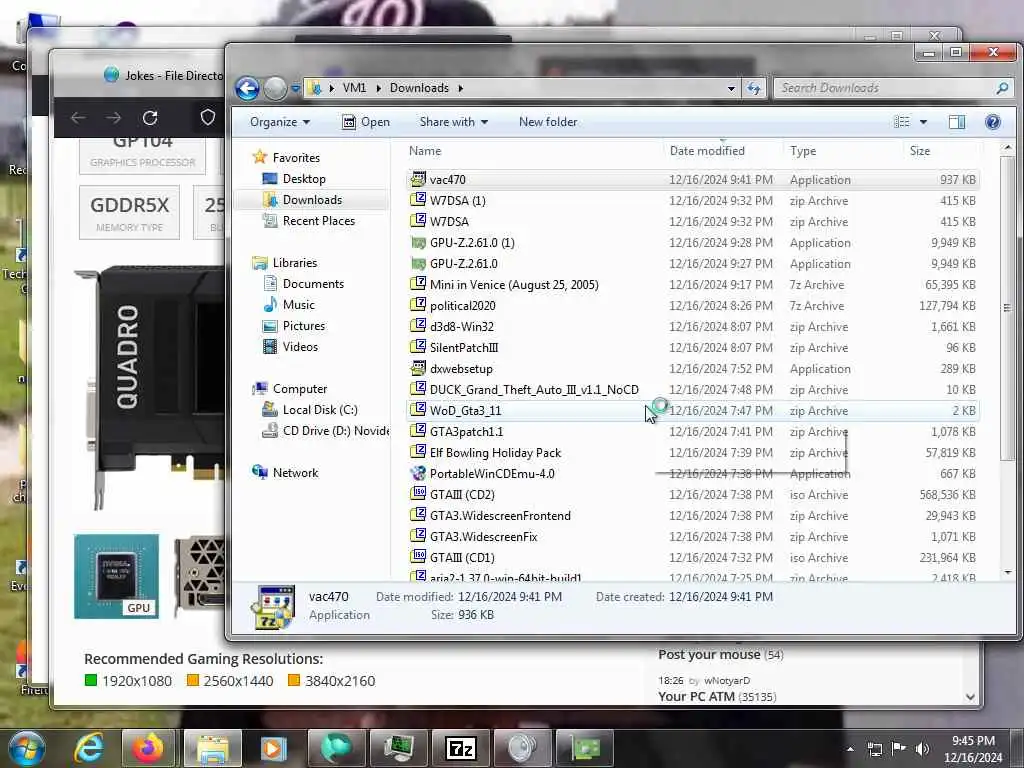Sort files by Name column
The width and height of the screenshot is (1024, 768).
point(425,151)
